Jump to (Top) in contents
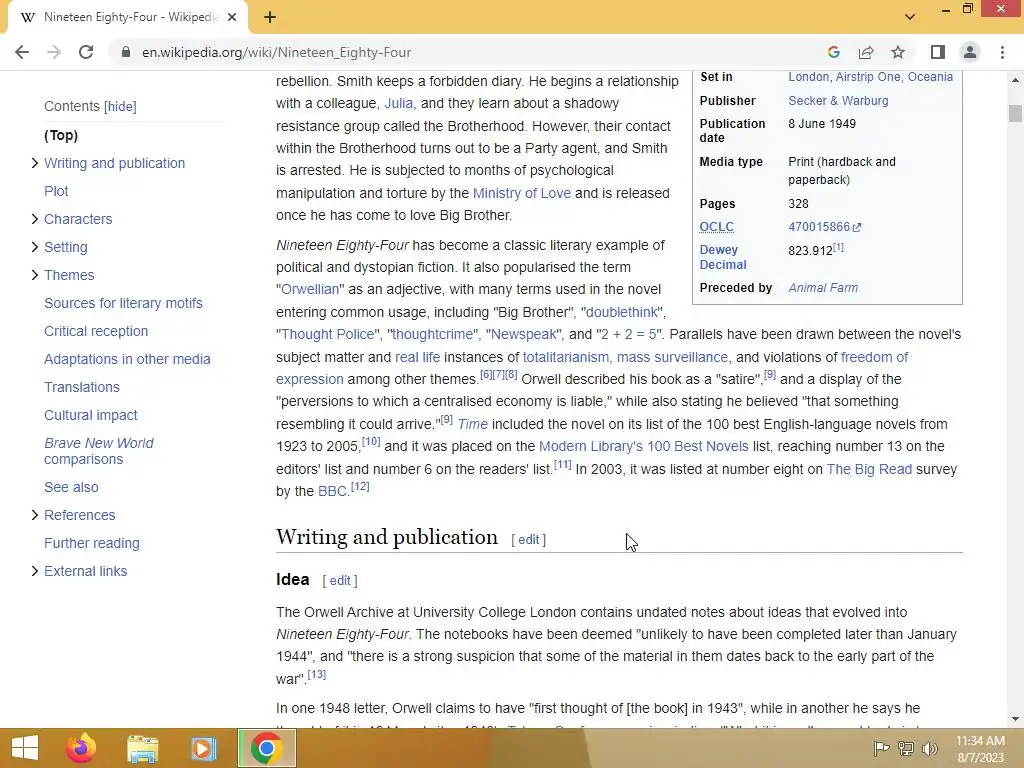 pos(61,135)
